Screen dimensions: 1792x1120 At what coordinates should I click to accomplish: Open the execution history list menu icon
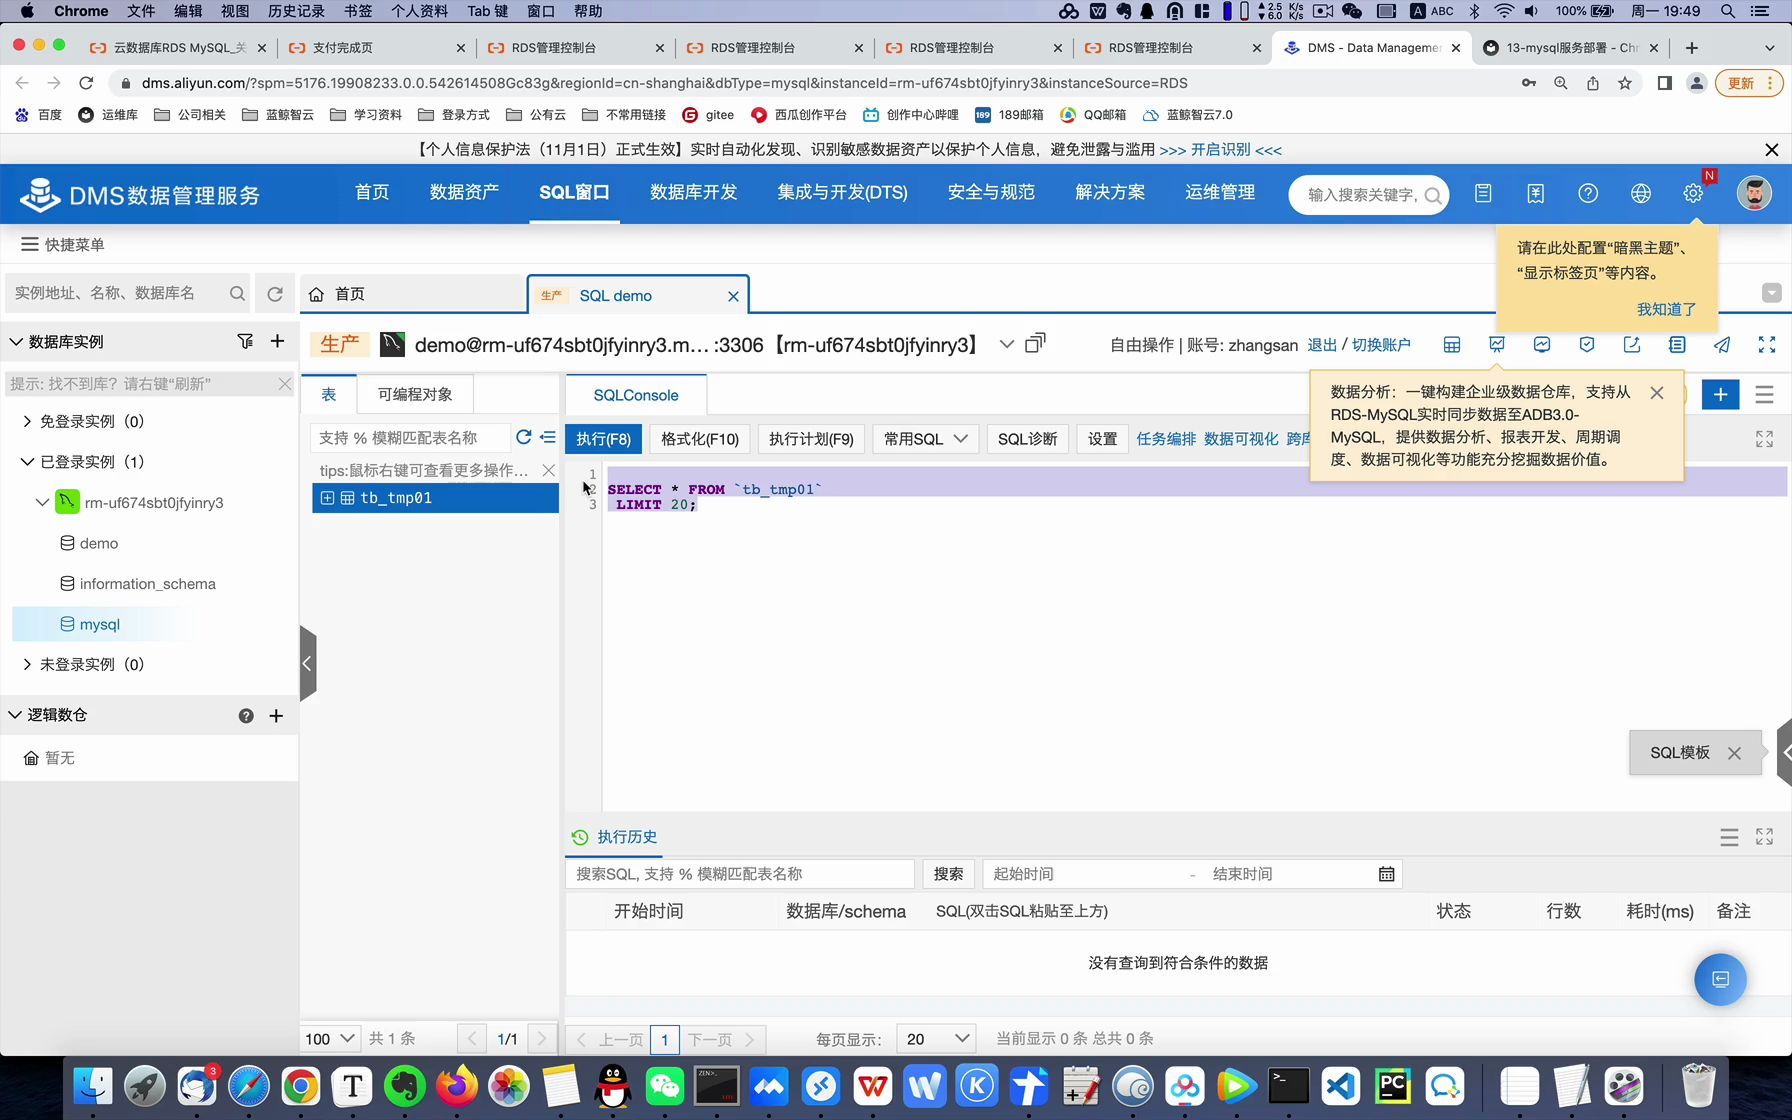tap(1729, 837)
